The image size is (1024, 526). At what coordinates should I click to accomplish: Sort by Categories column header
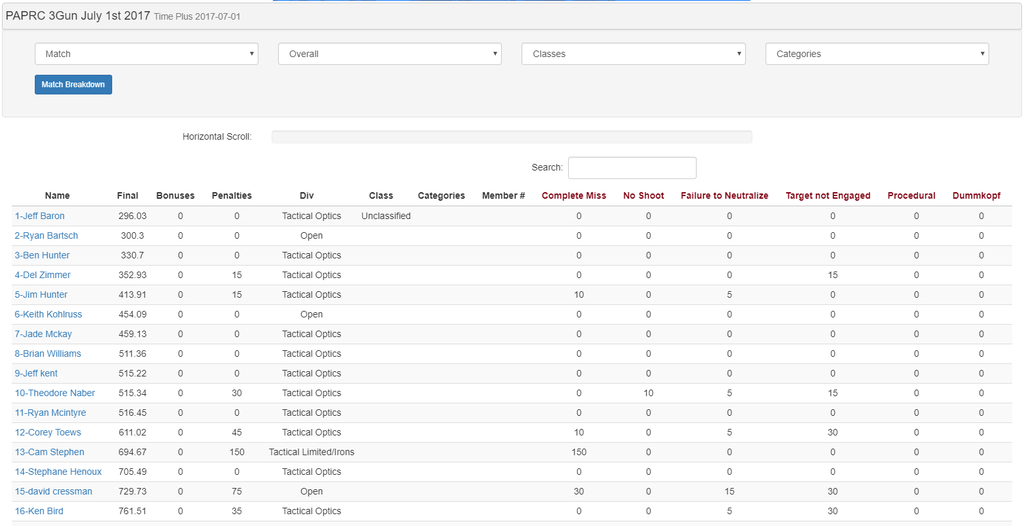pos(441,195)
